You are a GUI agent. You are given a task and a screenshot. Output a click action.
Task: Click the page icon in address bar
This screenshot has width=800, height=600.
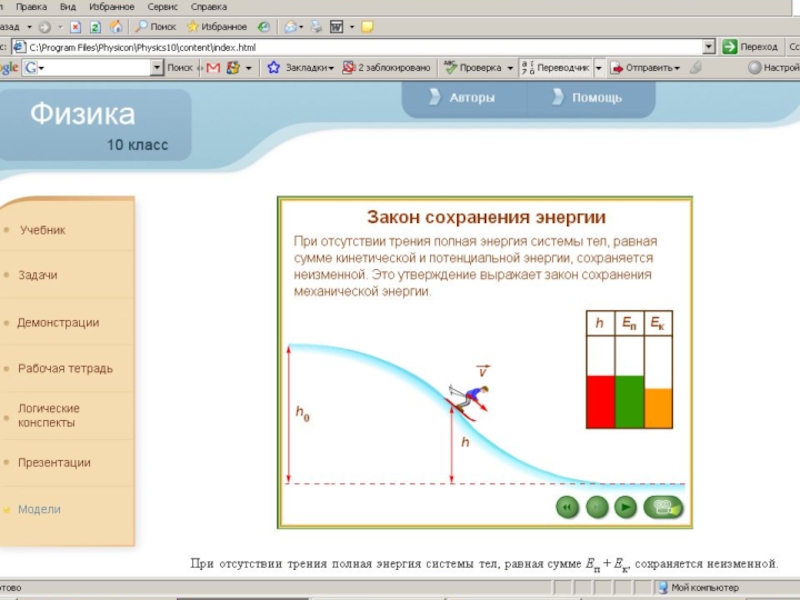[x=19, y=47]
